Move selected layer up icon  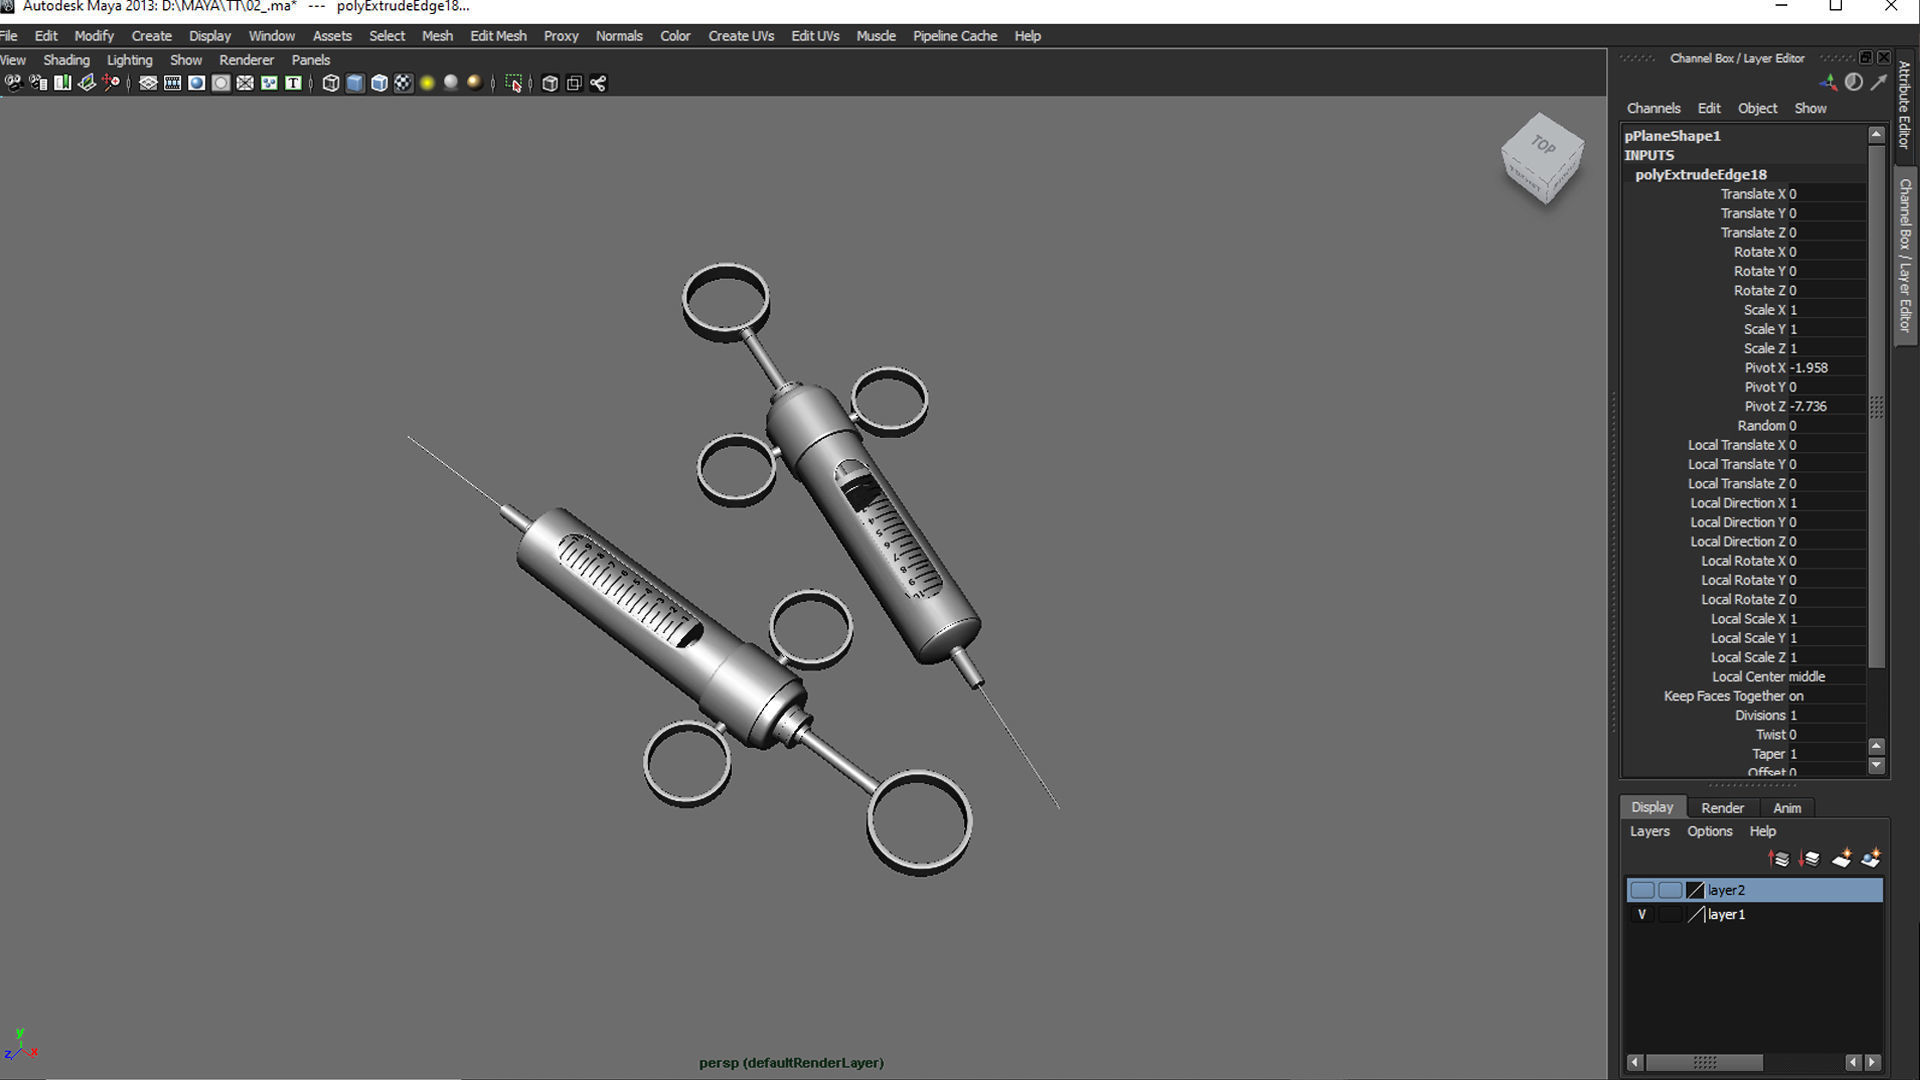pyautogui.click(x=1779, y=858)
